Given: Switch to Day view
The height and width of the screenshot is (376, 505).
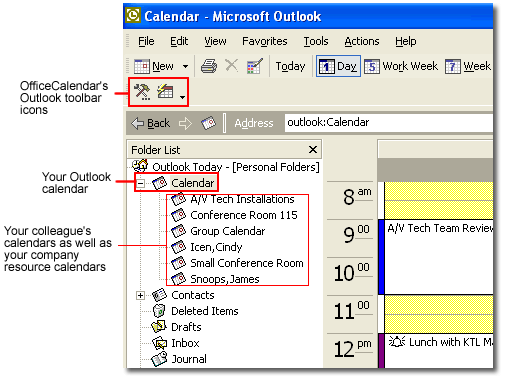Looking at the screenshot, I should coord(338,66).
